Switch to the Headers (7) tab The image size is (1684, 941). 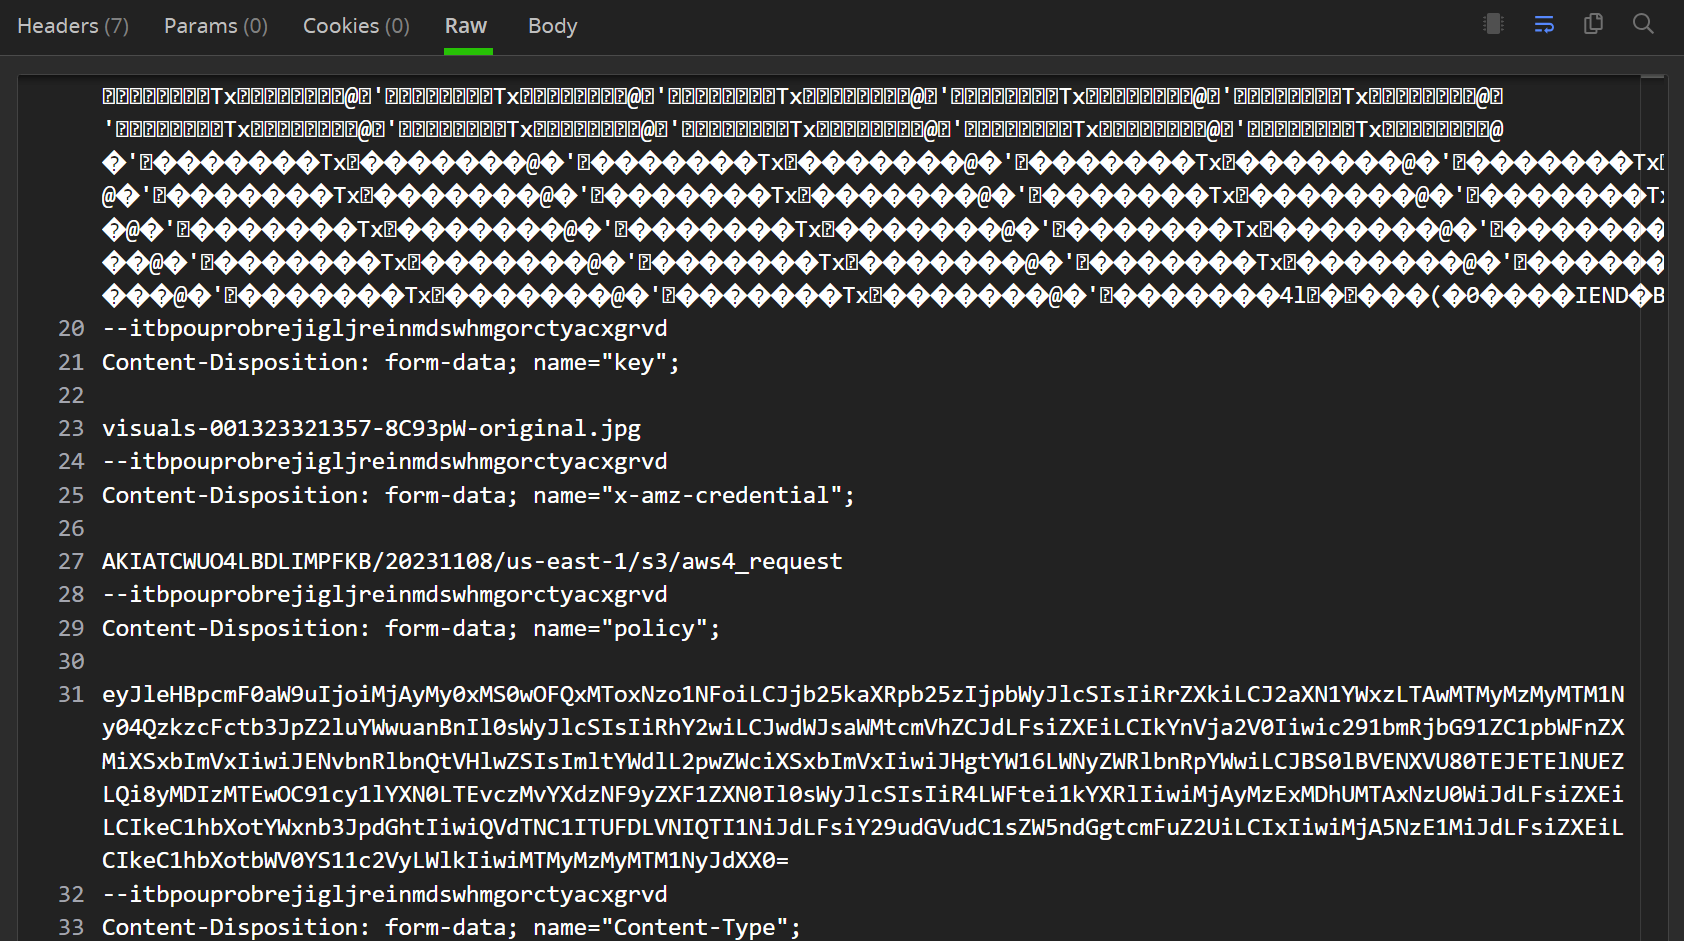[x=73, y=26]
